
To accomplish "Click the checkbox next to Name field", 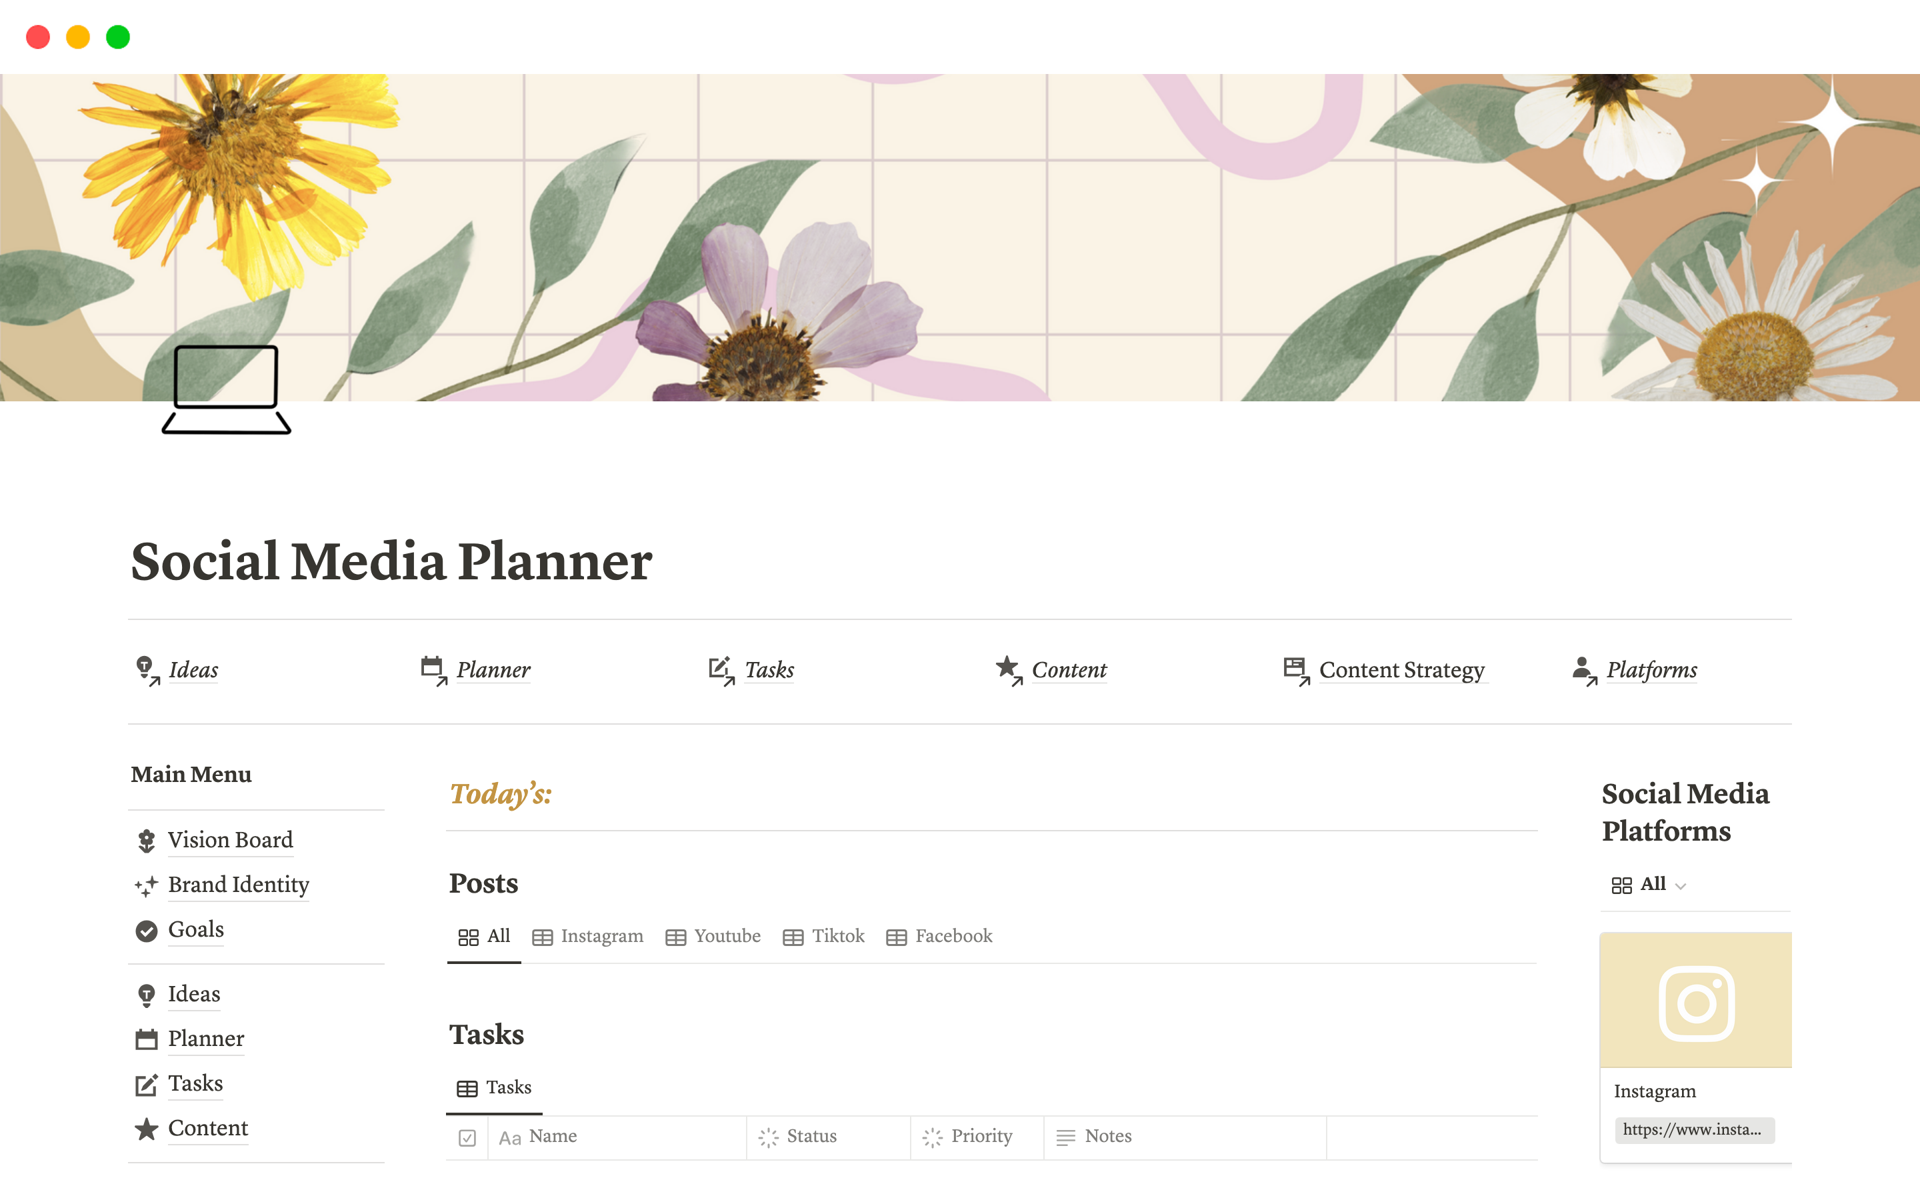I will (x=469, y=1134).
